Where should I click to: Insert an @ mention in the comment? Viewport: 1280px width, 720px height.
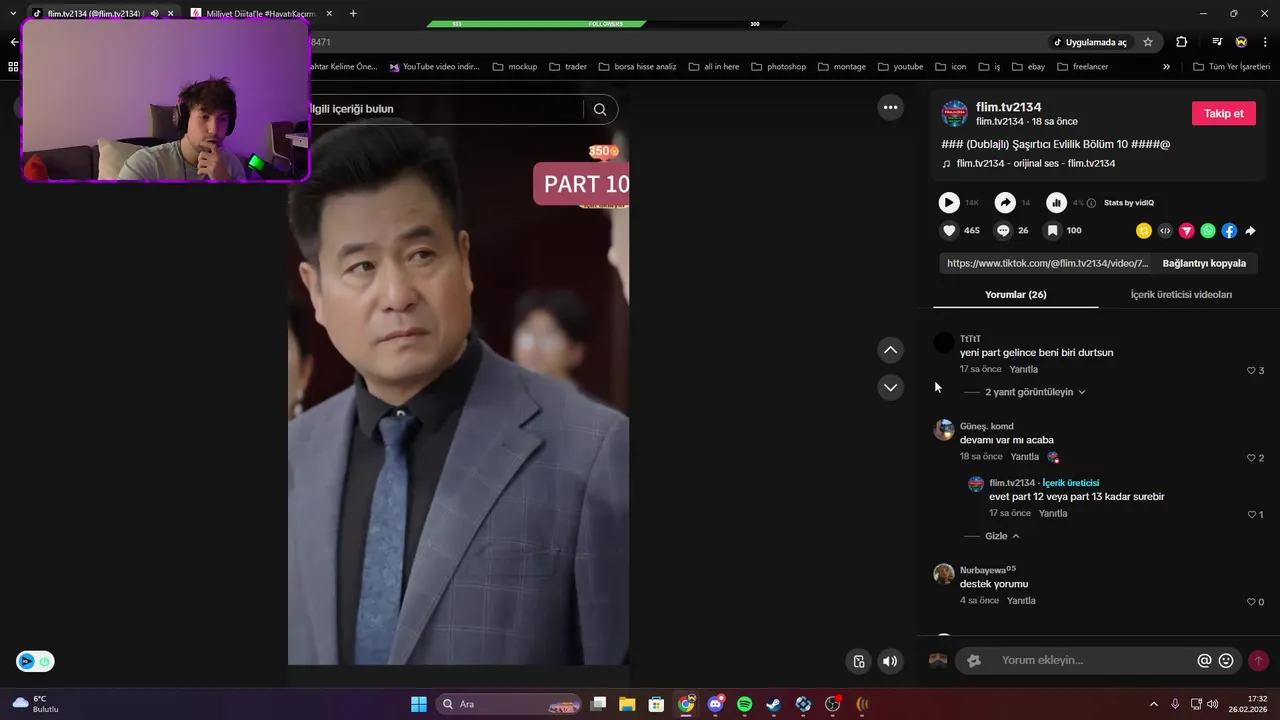click(1204, 661)
